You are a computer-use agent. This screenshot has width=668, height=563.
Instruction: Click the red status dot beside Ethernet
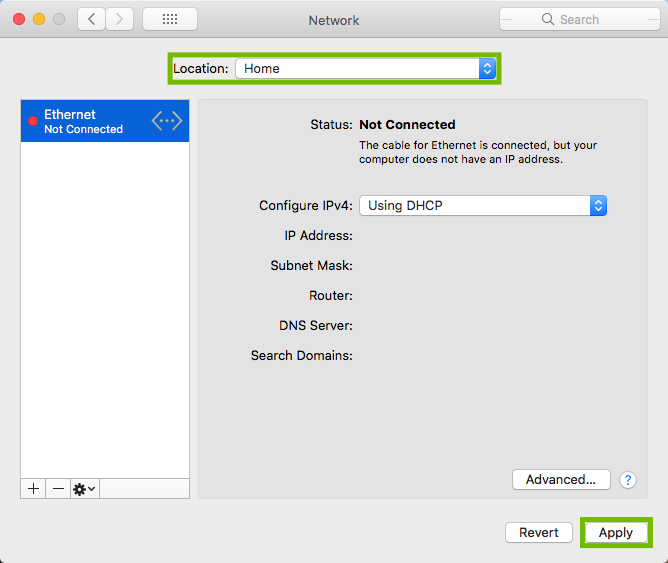point(33,121)
